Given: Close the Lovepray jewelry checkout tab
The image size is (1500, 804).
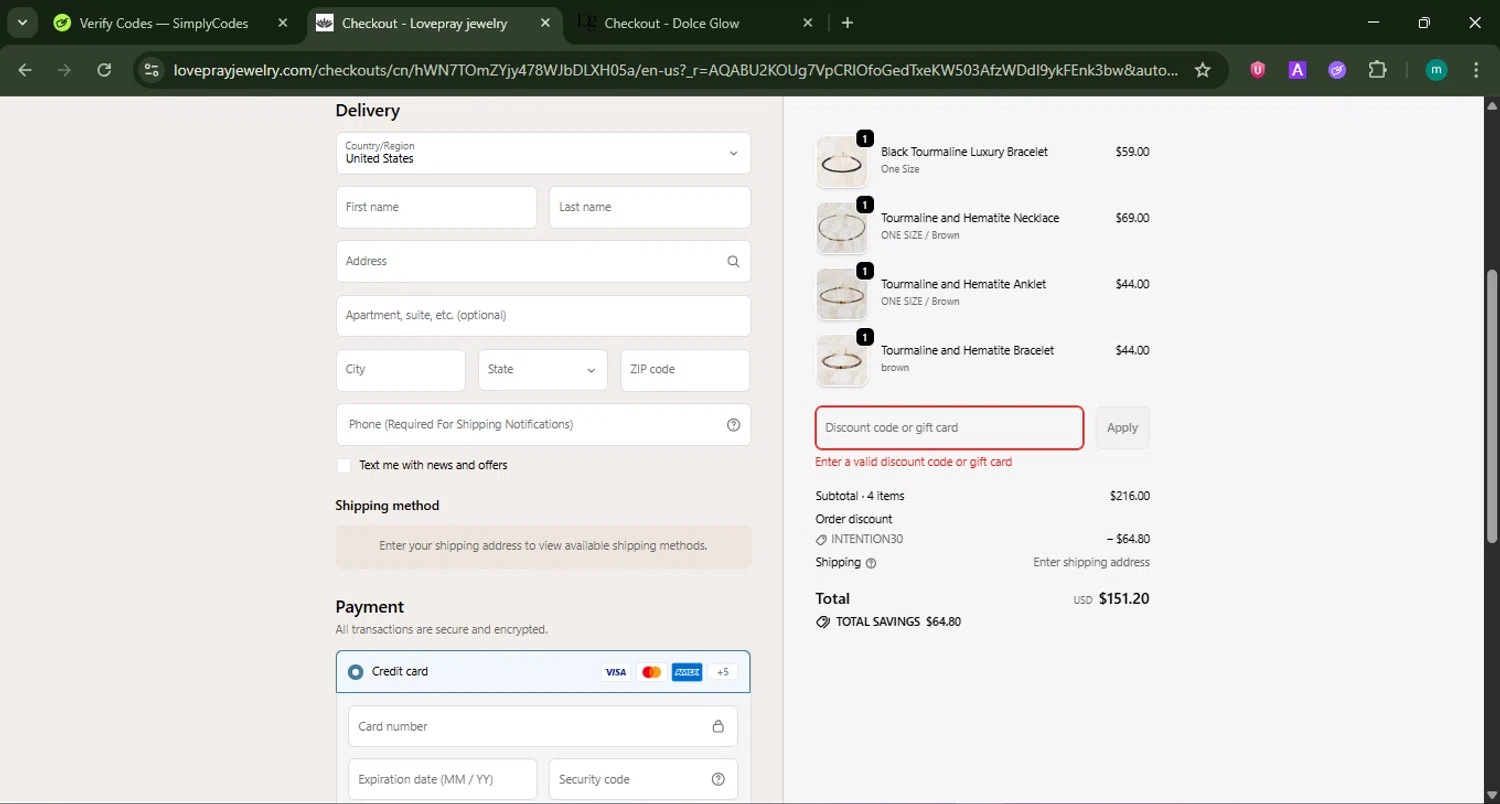Looking at the screenshot, I should pyautogui.click(x=546, y=22).
